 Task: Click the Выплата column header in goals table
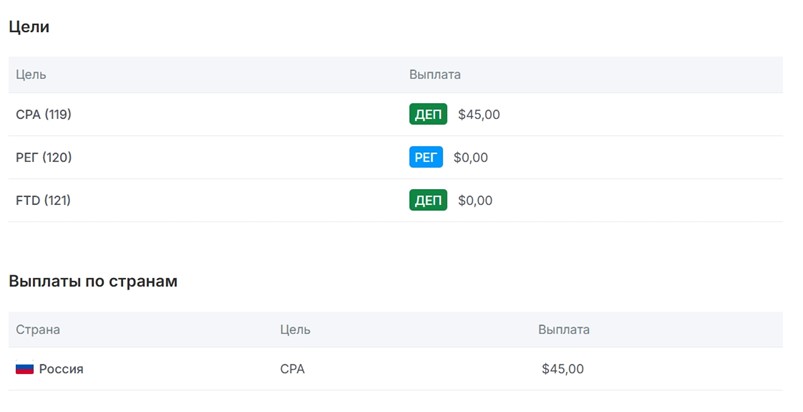click(435, 74)
